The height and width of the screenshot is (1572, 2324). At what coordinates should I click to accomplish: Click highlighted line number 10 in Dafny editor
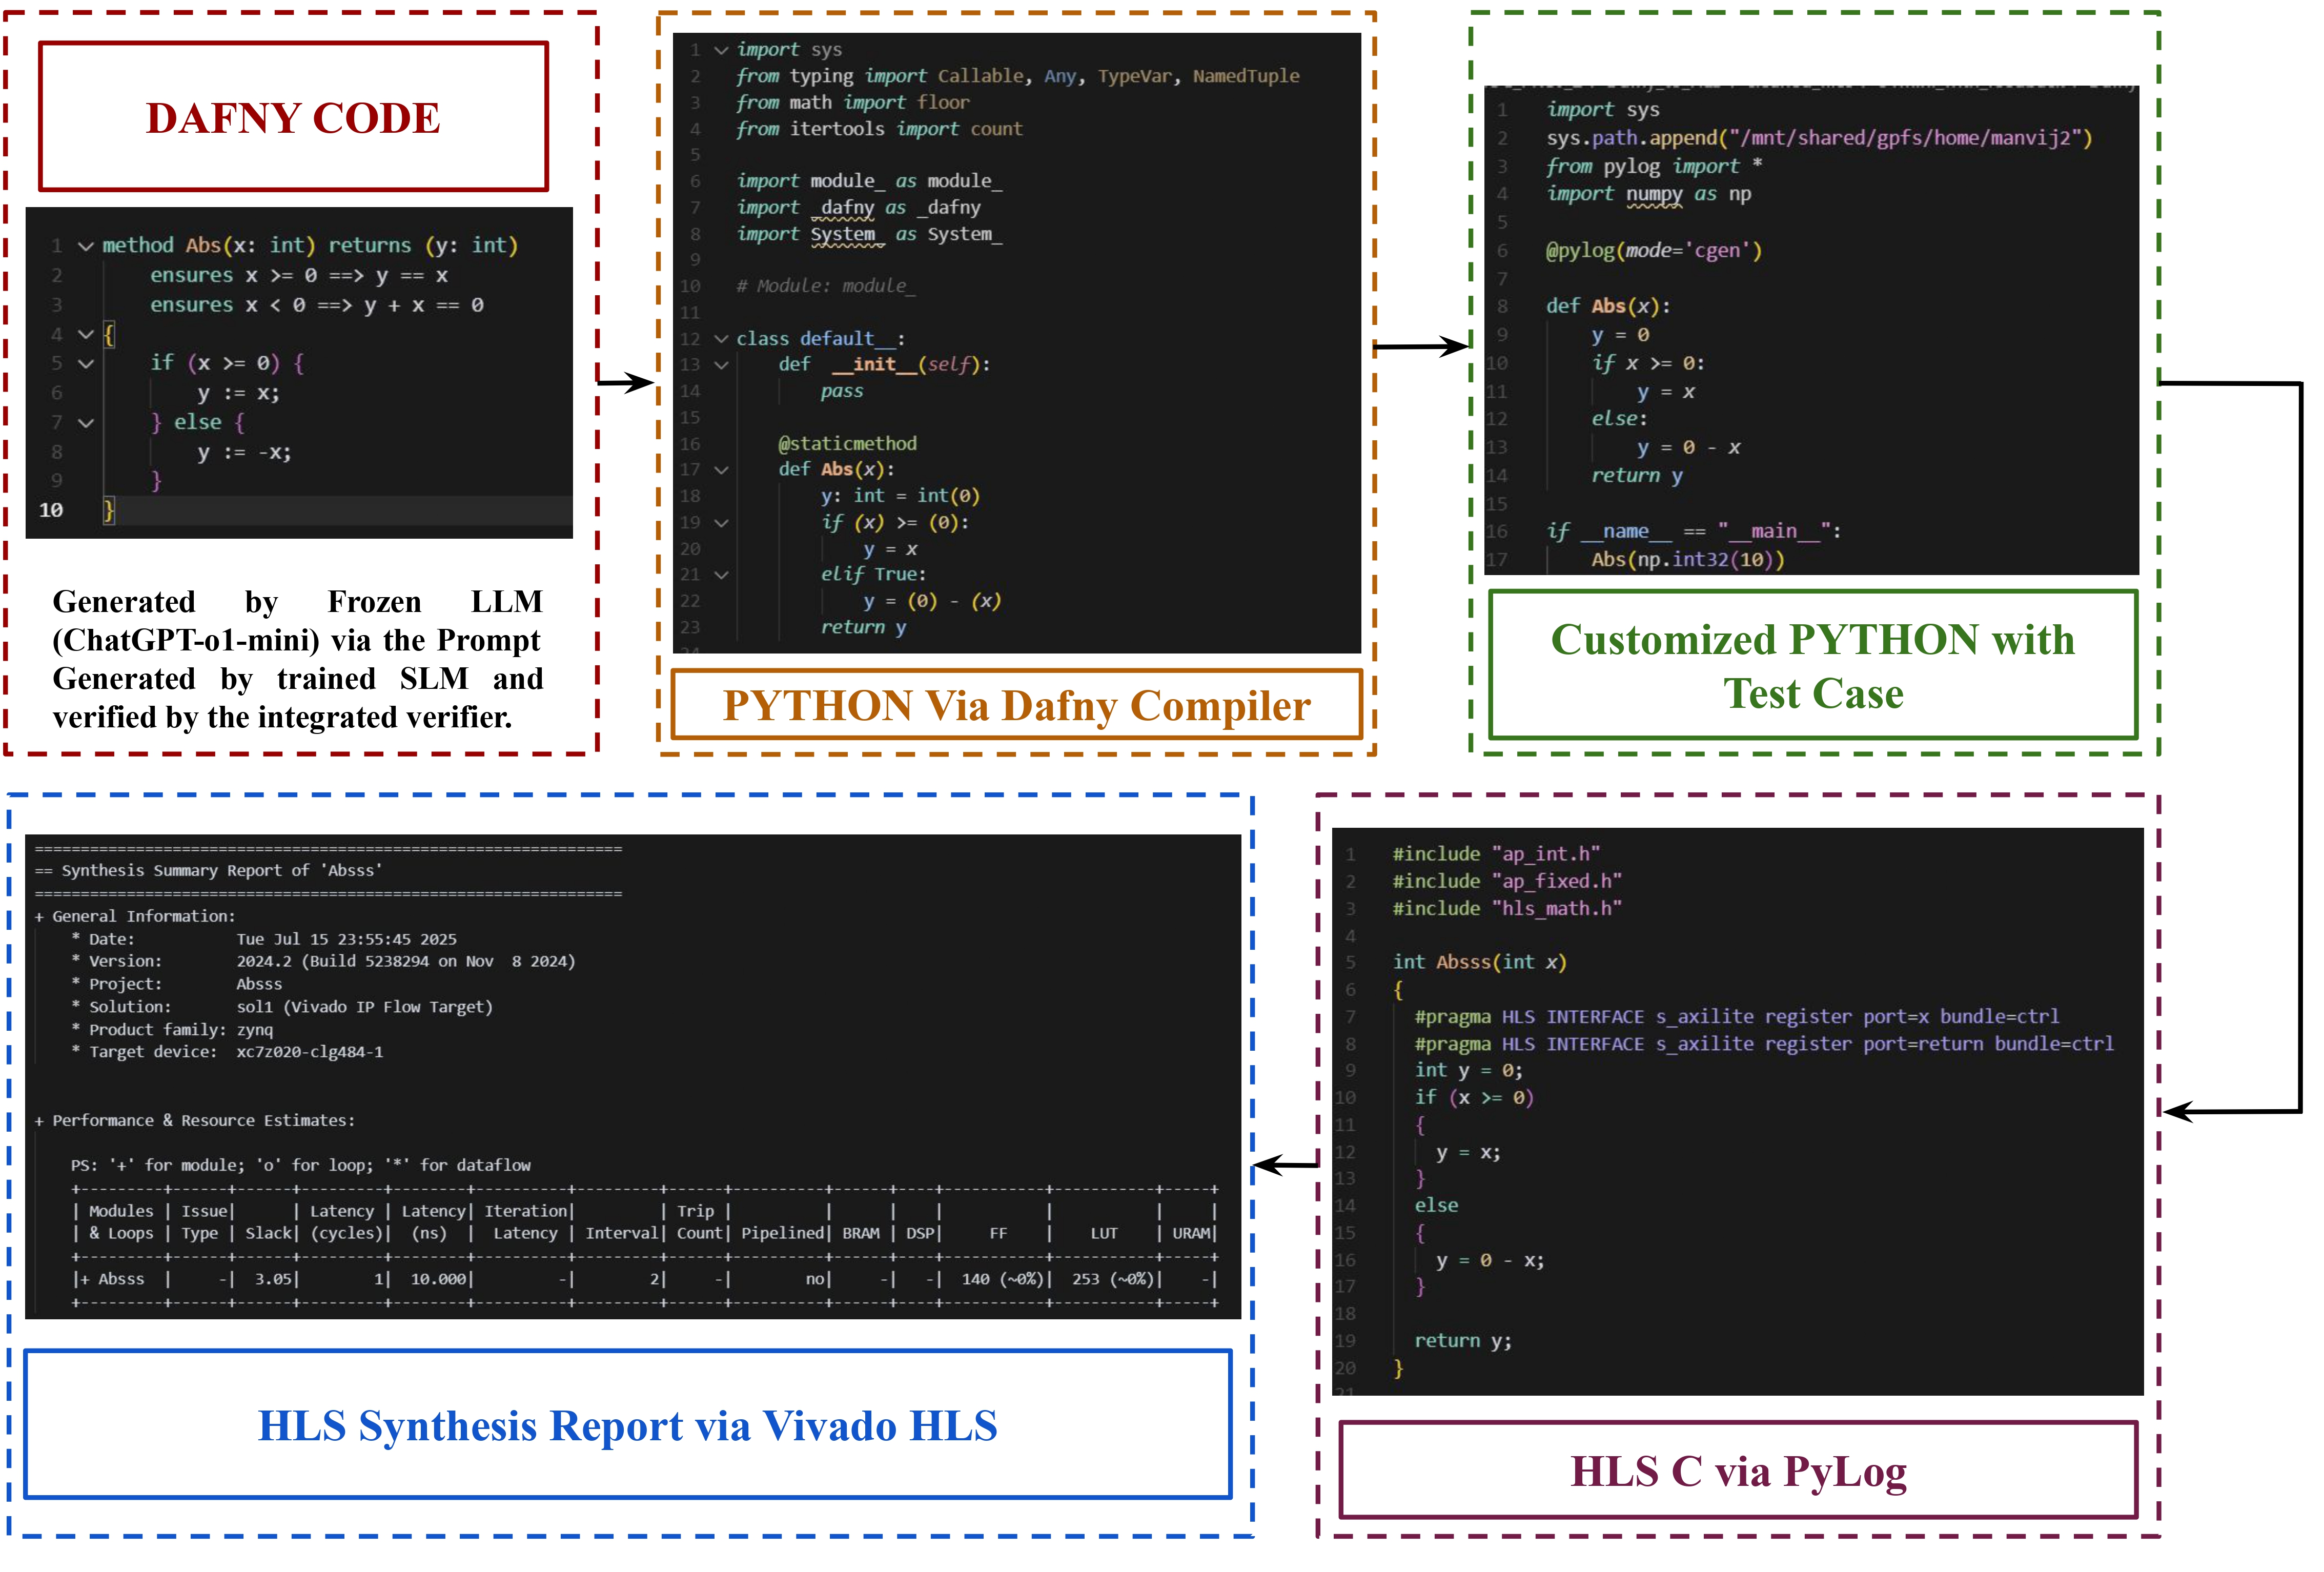tap(51, 511)
